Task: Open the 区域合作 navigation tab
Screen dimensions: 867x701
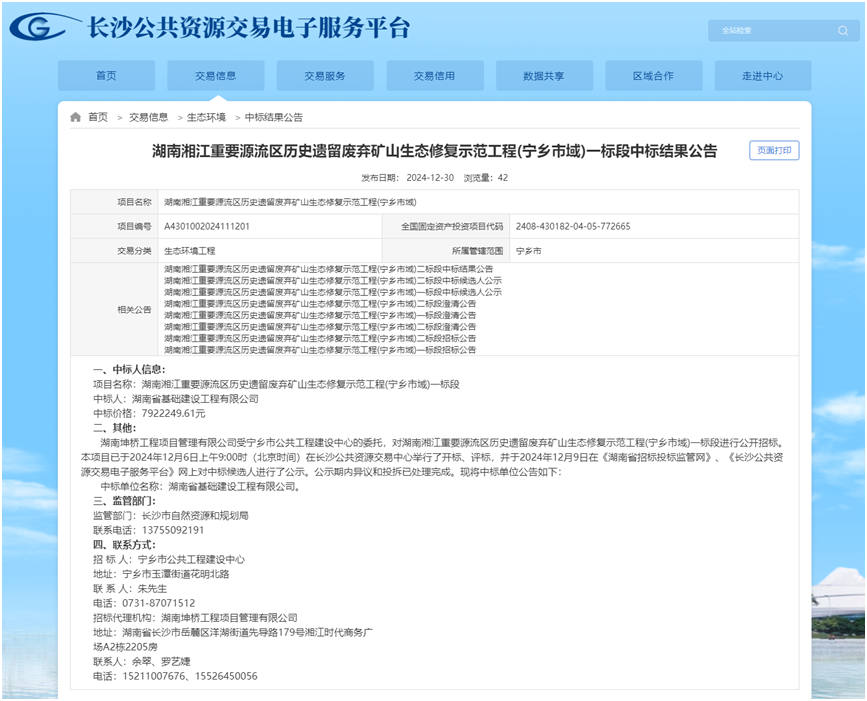Action: click(x=653, y=76)
